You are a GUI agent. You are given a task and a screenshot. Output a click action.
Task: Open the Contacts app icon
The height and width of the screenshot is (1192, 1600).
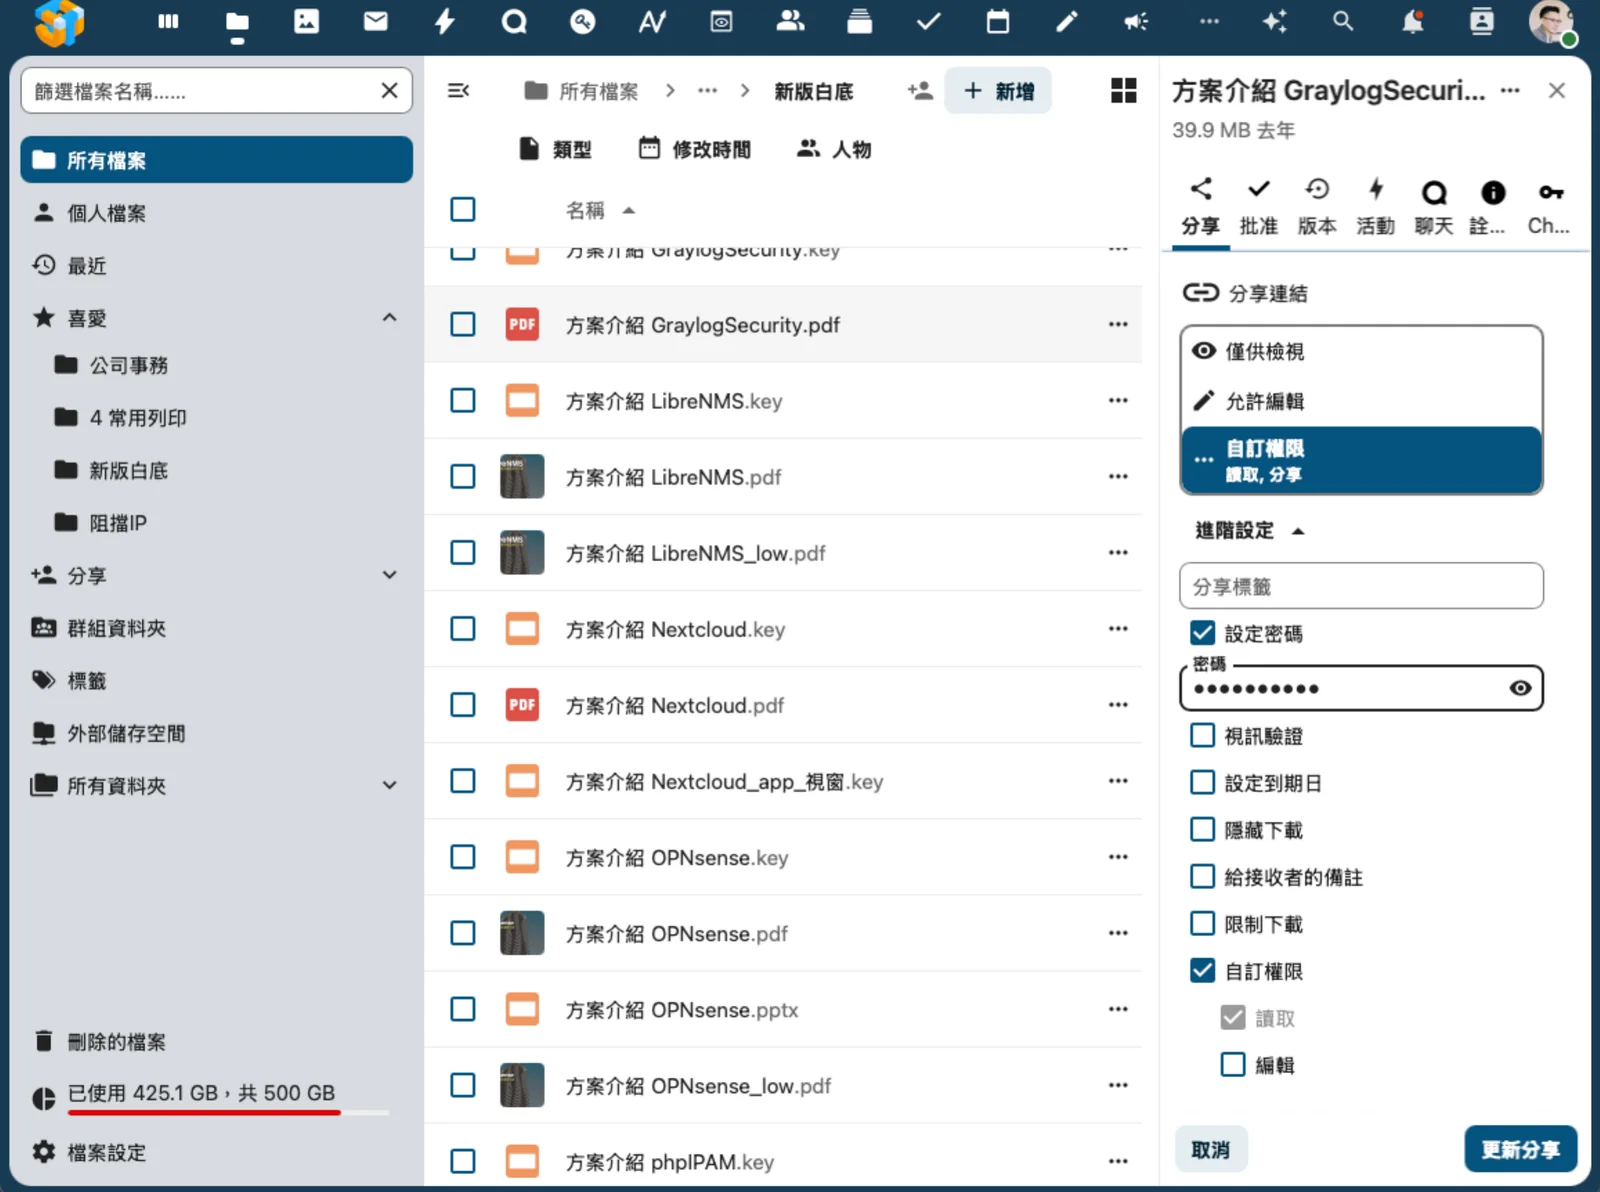point(790,21)
